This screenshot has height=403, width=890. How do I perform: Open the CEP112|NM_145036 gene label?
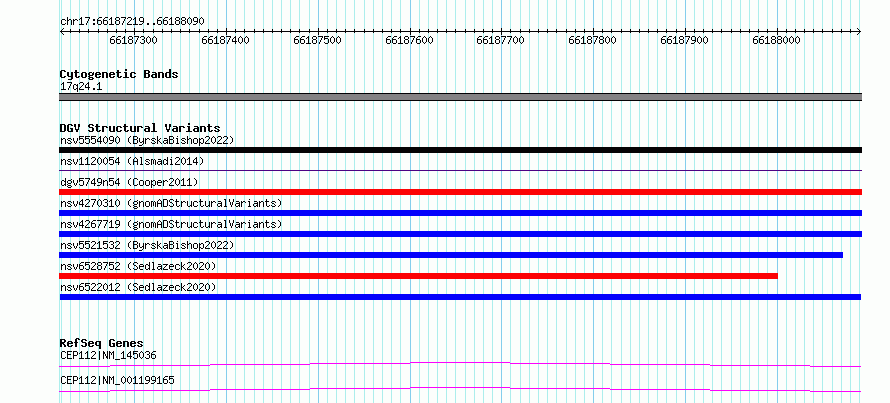[x=108, y=356]
